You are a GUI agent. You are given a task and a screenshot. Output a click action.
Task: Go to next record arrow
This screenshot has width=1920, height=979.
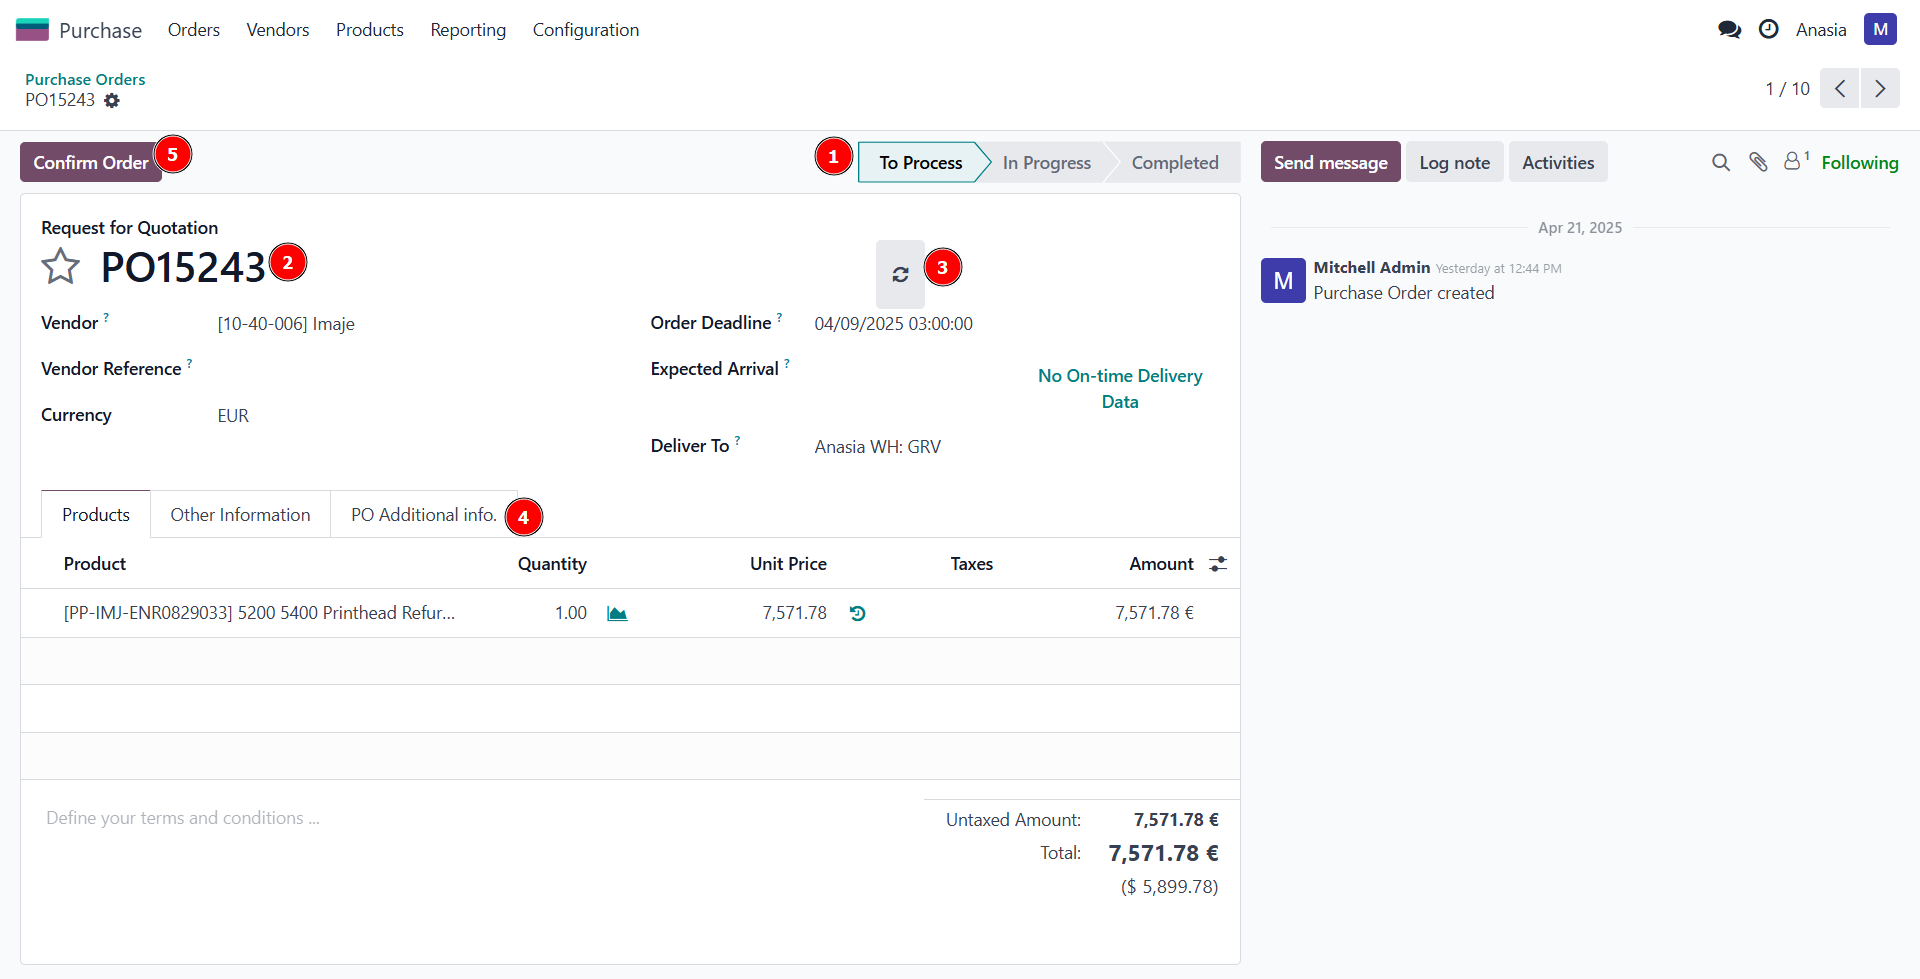pos(1880,89)
